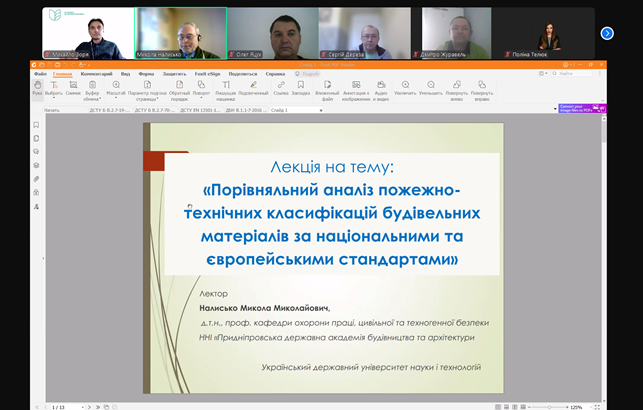The height and width of the screenshot is (410, 643).
Task: Open the Поделиться ribbon tab
Action: [x=243, y=74]
